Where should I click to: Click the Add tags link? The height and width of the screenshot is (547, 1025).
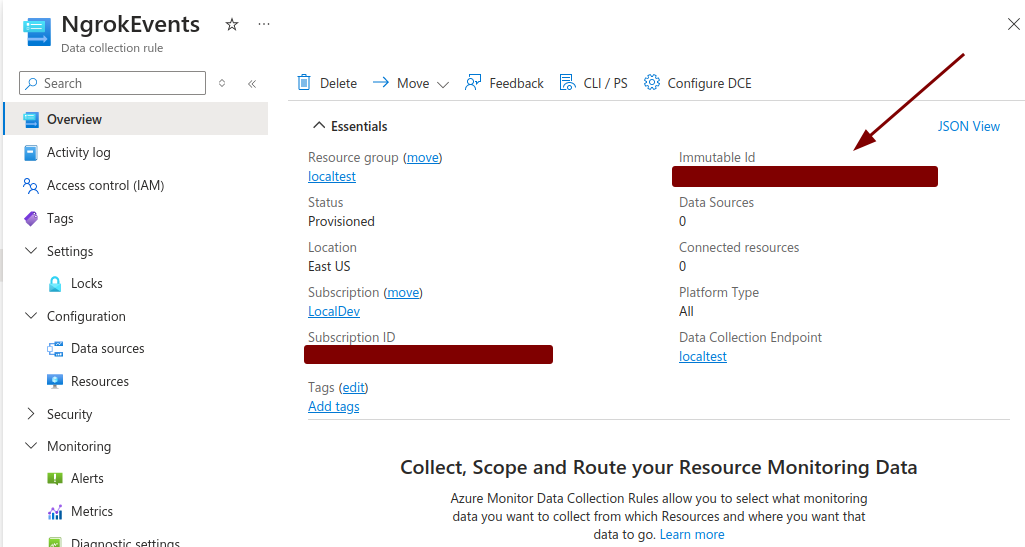[333, 406]
